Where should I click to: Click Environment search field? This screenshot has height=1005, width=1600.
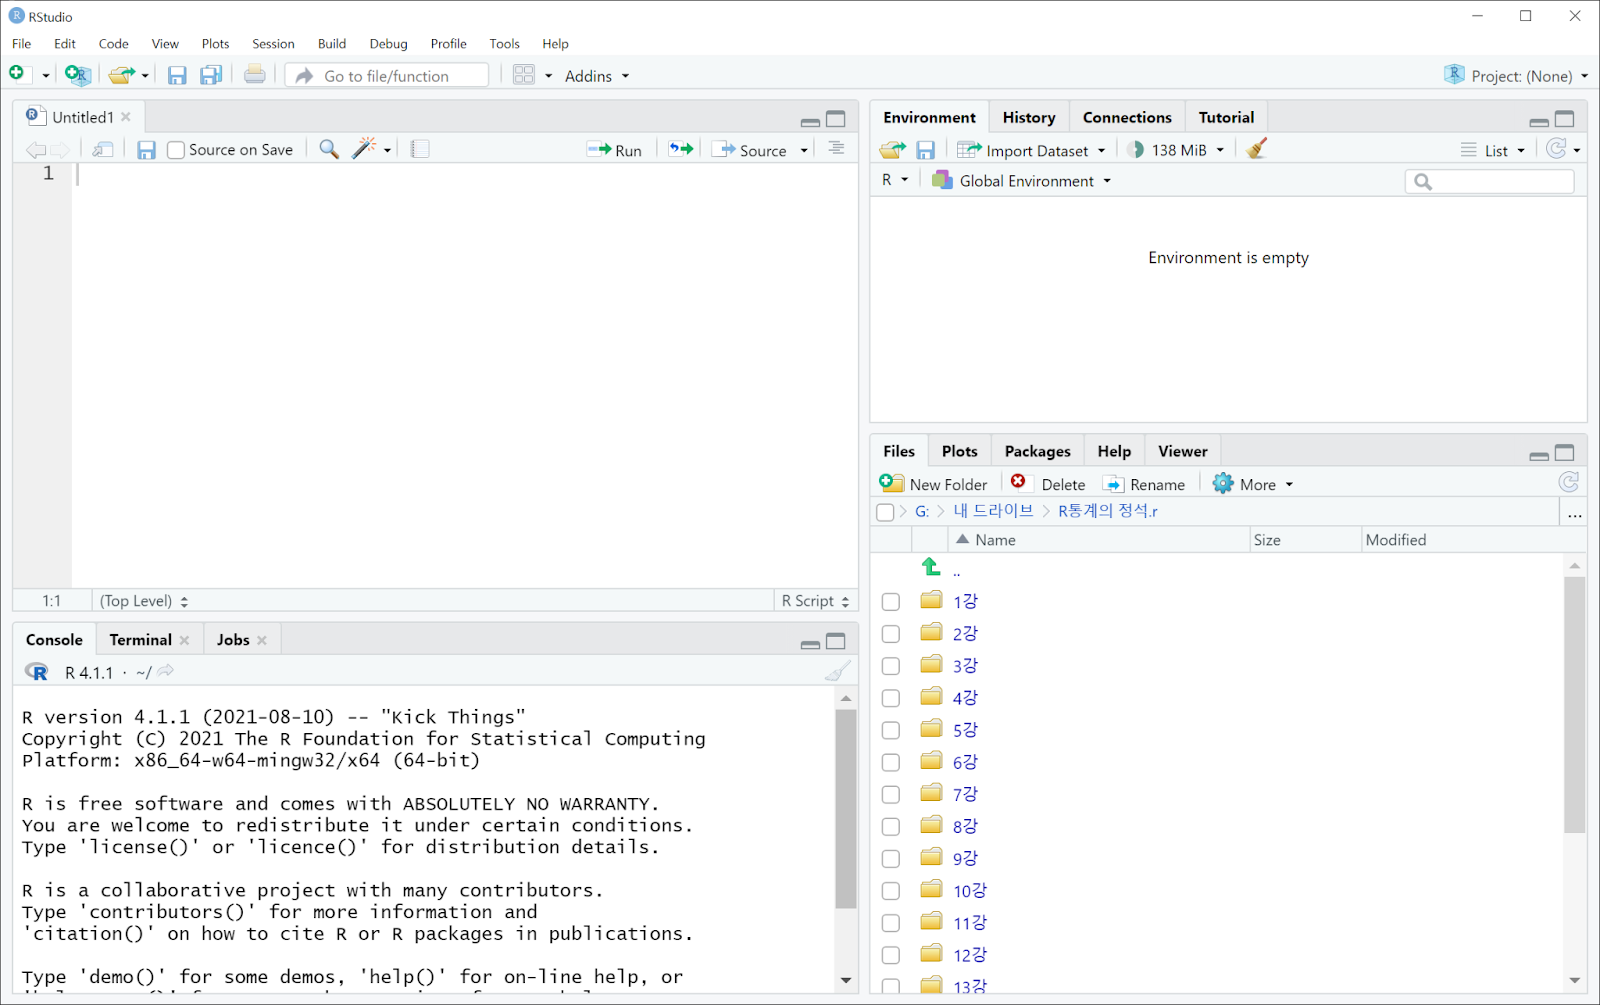point(1490,181)
